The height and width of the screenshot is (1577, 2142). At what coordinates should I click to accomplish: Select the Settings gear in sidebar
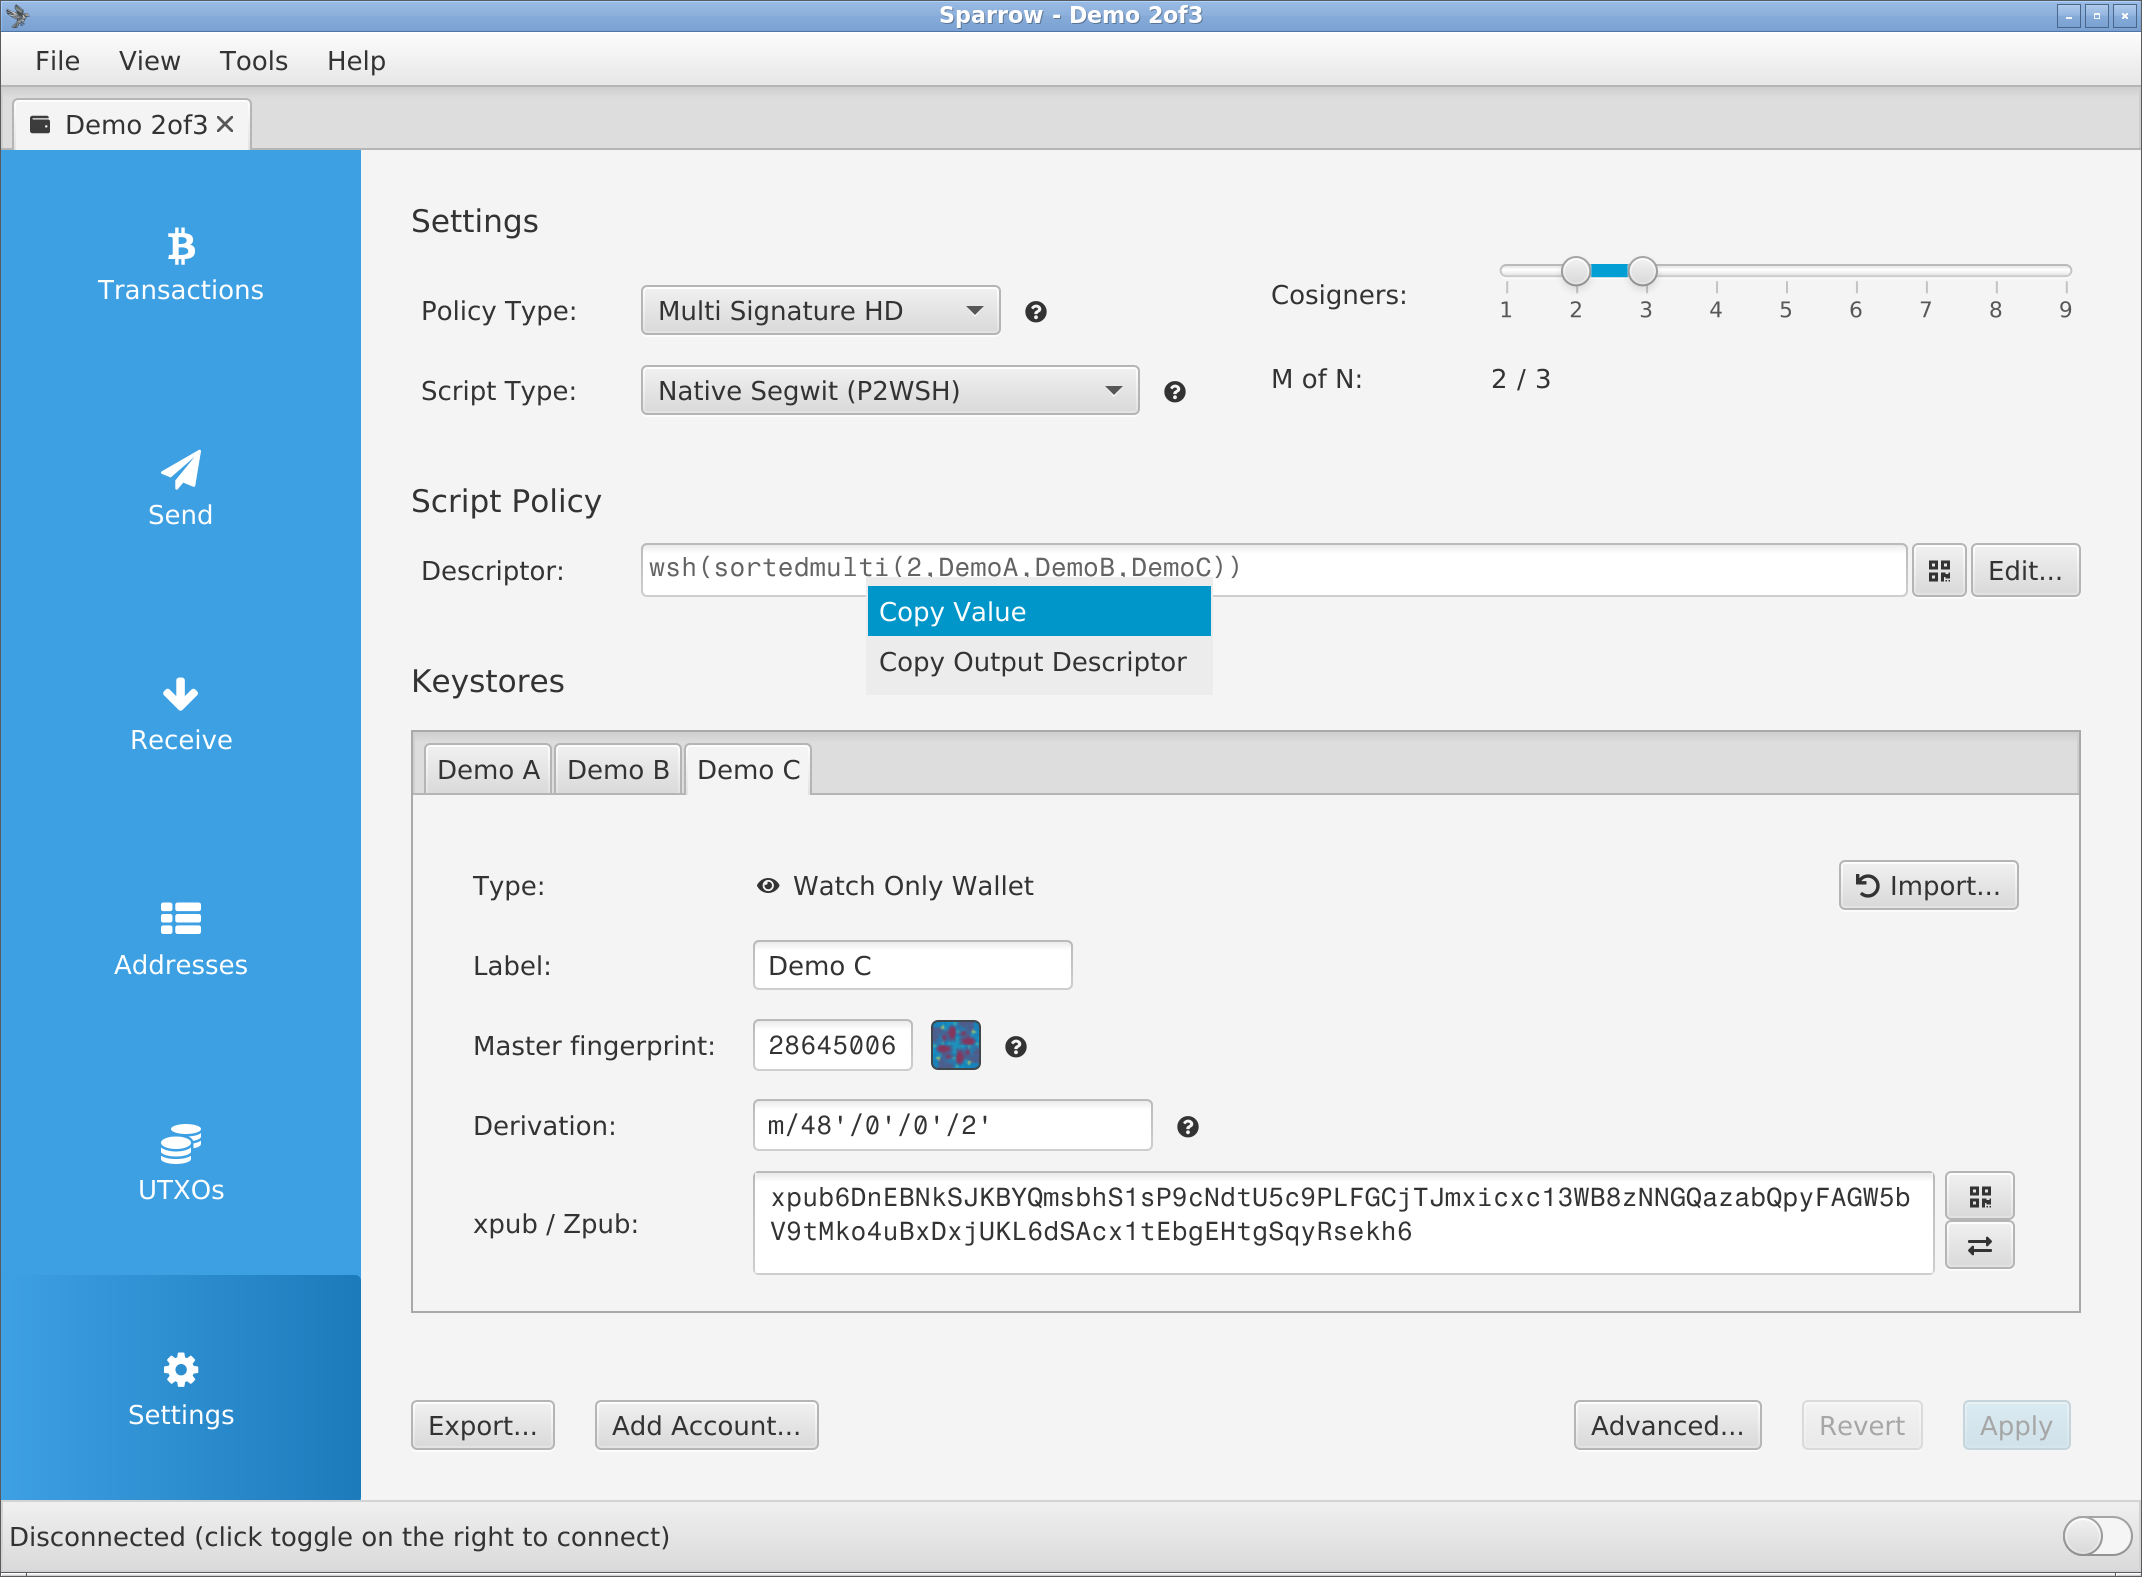coord(180,1389)
